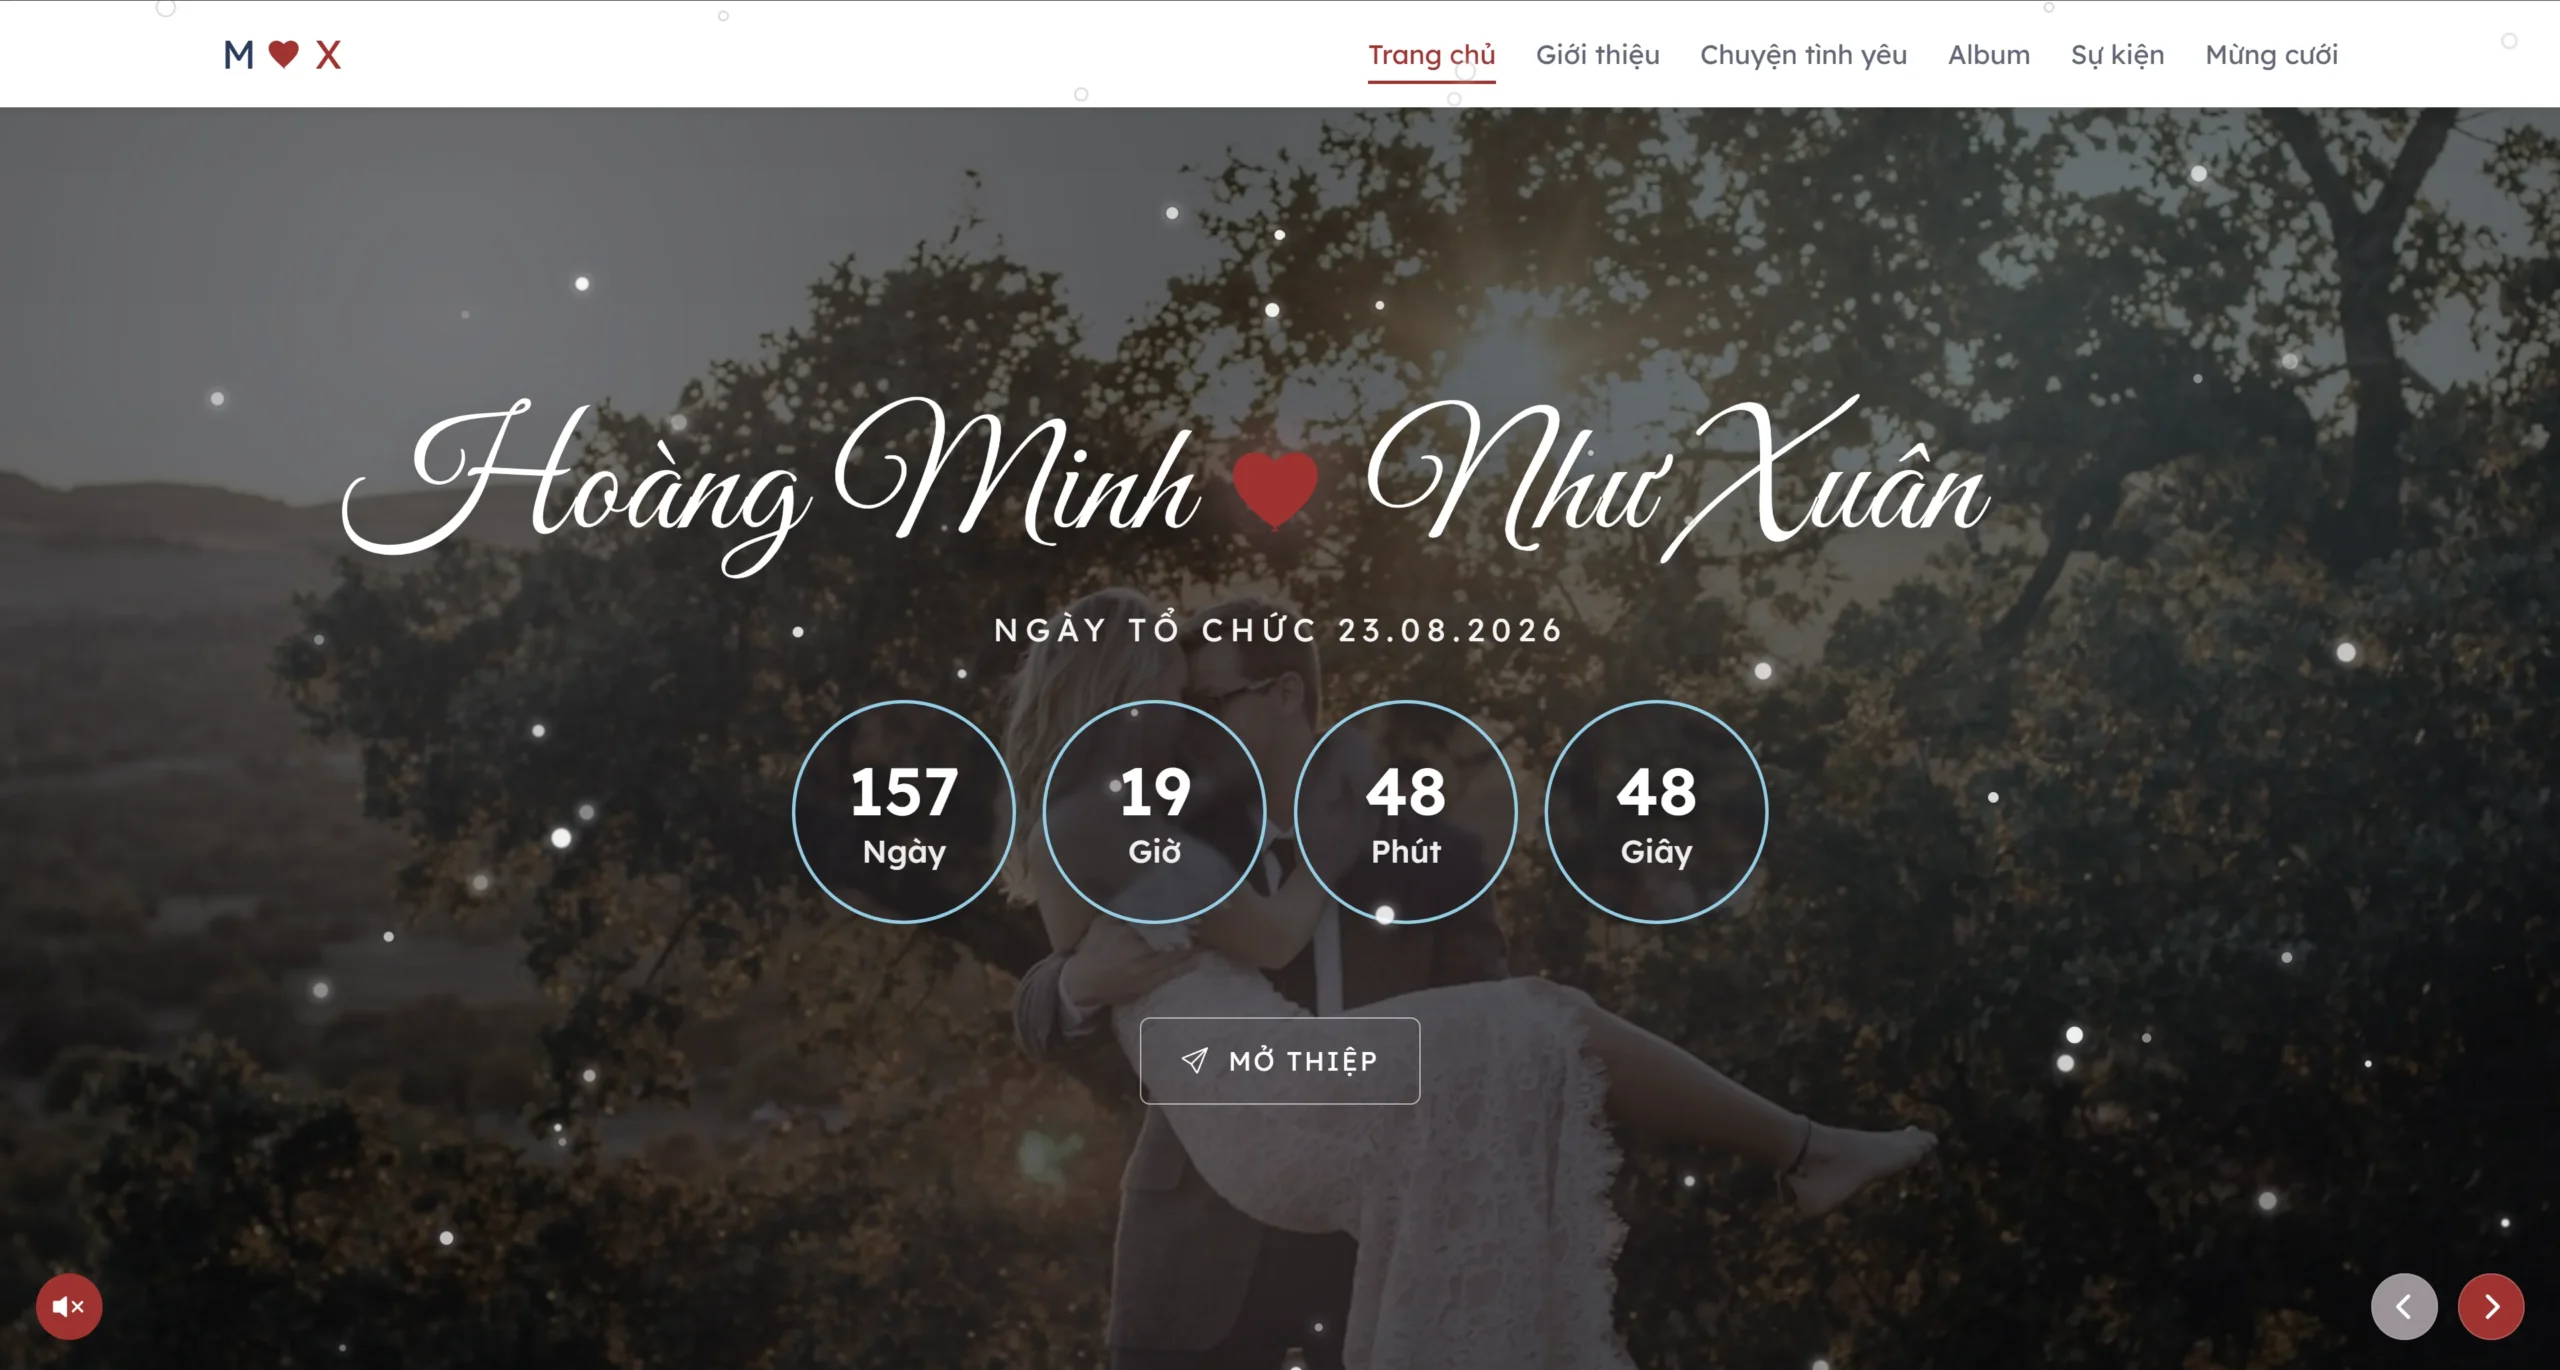This screenshot has height=1370, width=2560.
Task: Click the red heart in the logo
Action: click(x=284, y=53)
